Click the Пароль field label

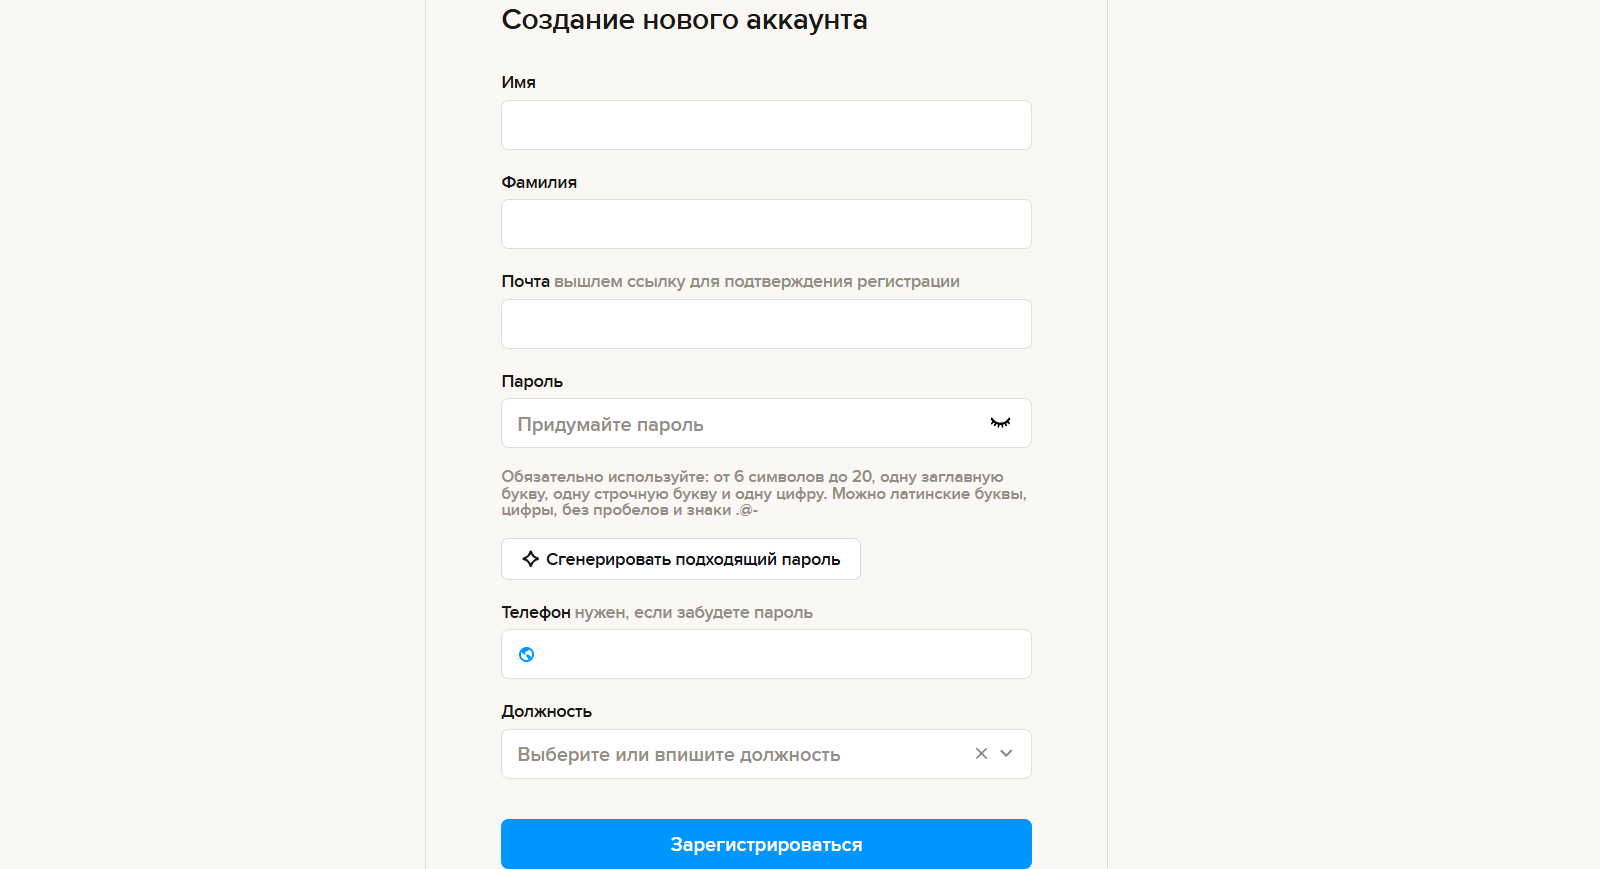point(532,381)
